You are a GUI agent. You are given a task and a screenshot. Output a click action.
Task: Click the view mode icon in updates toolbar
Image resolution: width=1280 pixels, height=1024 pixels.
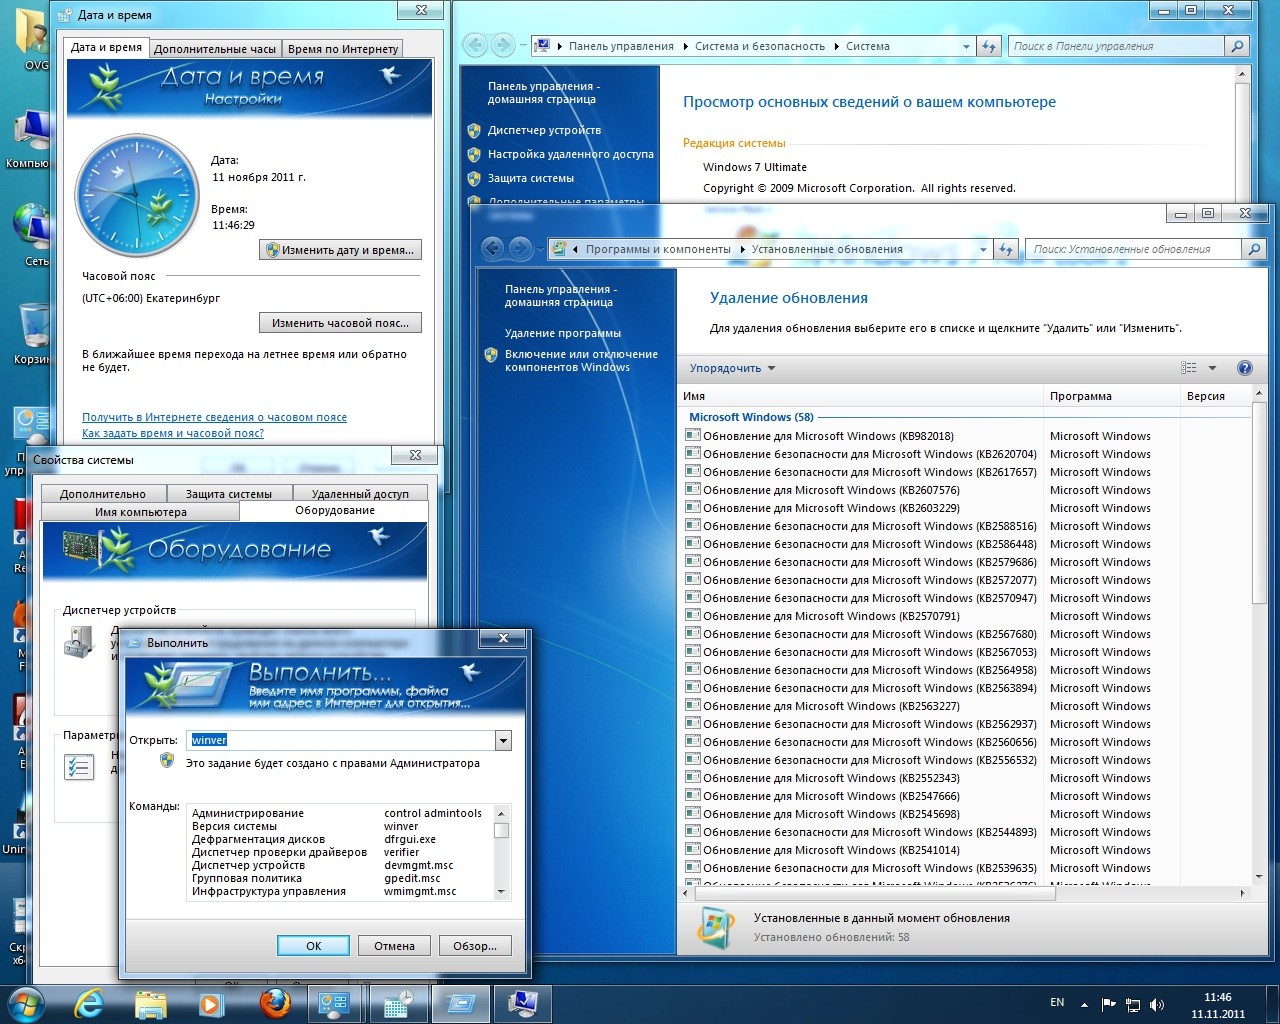tap(1188, 368)
